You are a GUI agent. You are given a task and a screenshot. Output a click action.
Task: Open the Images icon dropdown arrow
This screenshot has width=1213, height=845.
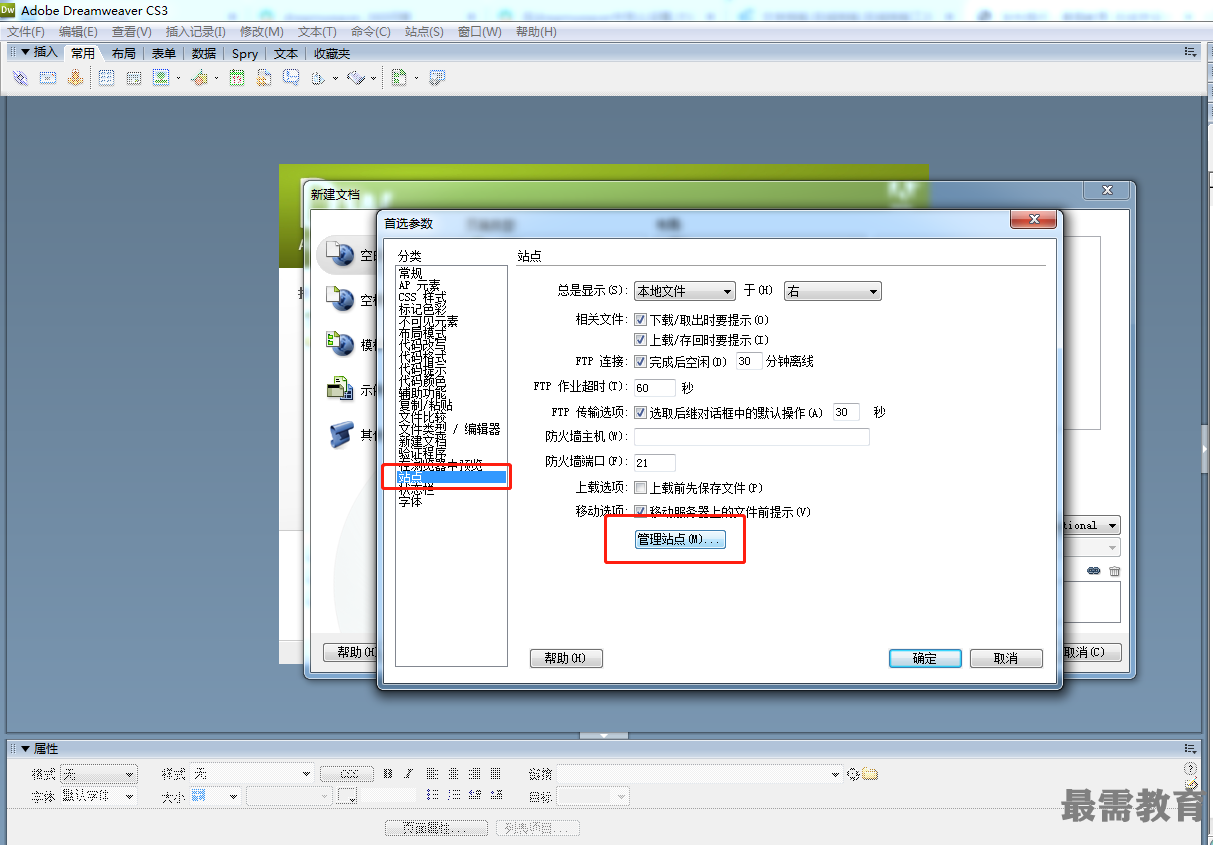click(x=178, y=78)
